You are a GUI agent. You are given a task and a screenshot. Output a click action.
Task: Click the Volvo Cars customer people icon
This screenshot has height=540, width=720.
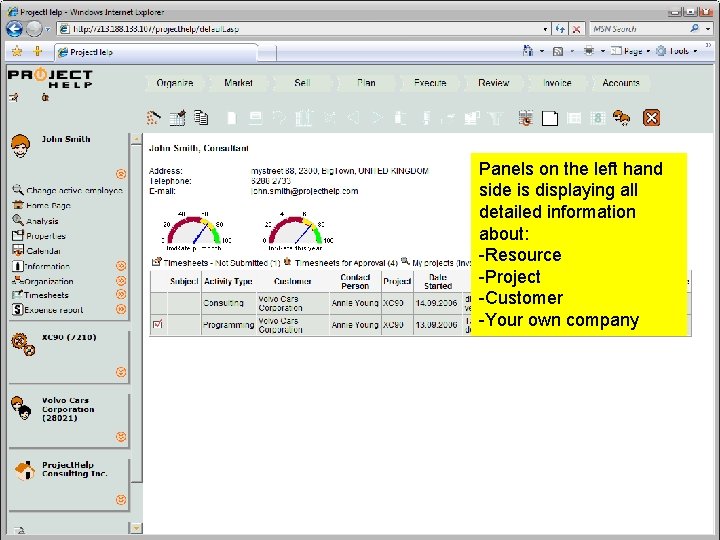[21, 408]
